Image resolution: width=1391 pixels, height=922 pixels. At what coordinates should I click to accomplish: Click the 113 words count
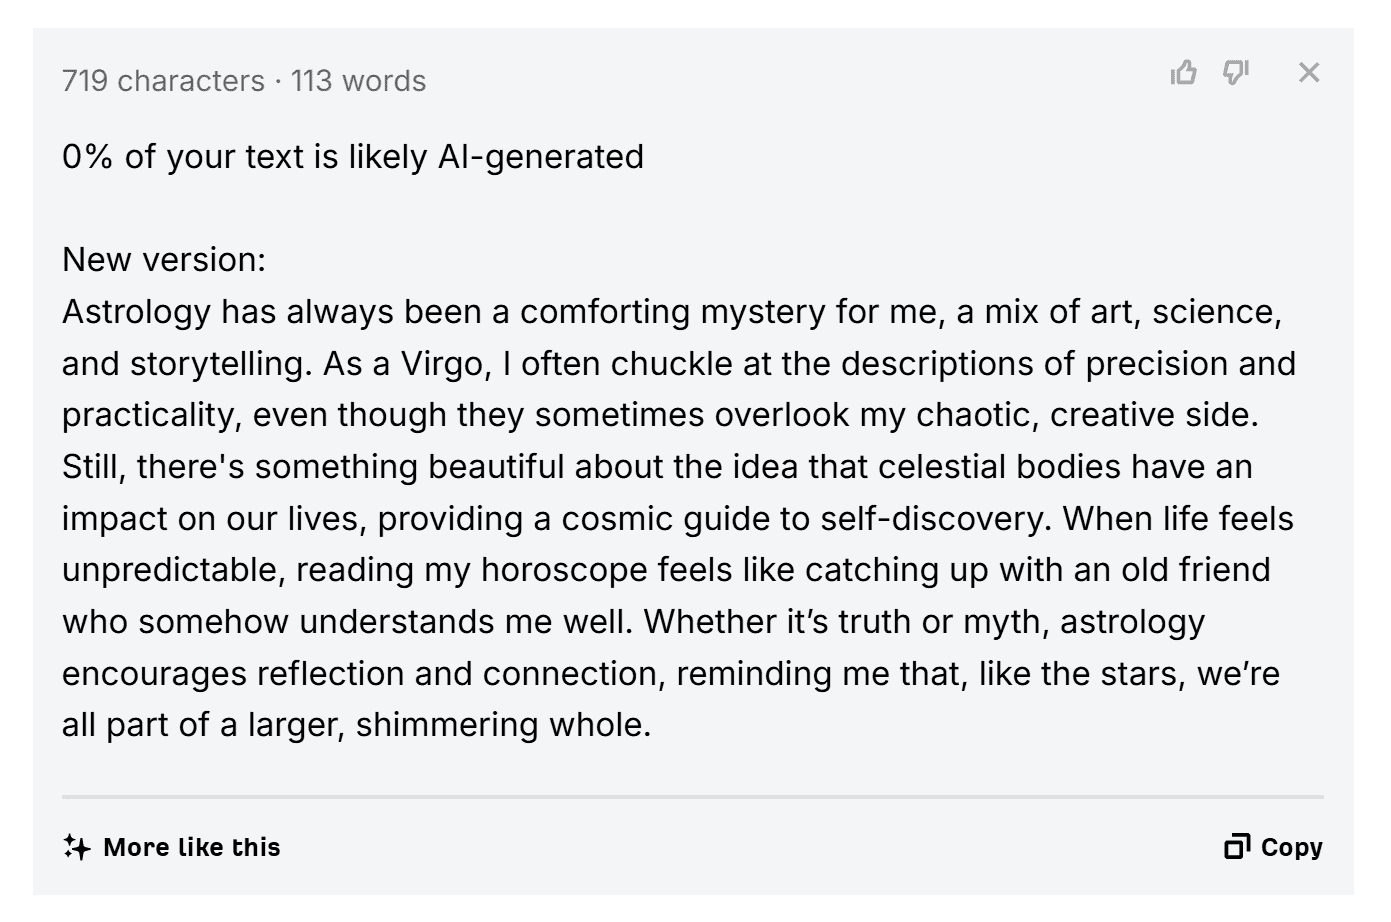coord(358,81)
